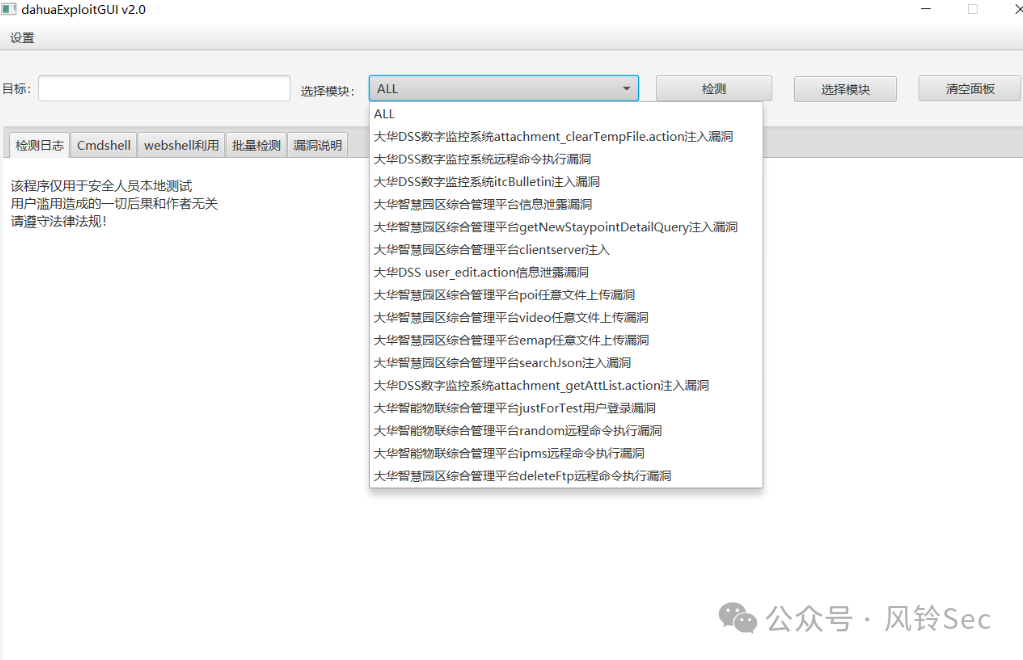Select 大华DSS数字监控系统远程命令执行漏洞 option
The height and width of the screenshot is (660, 1023).
[566, 159]
